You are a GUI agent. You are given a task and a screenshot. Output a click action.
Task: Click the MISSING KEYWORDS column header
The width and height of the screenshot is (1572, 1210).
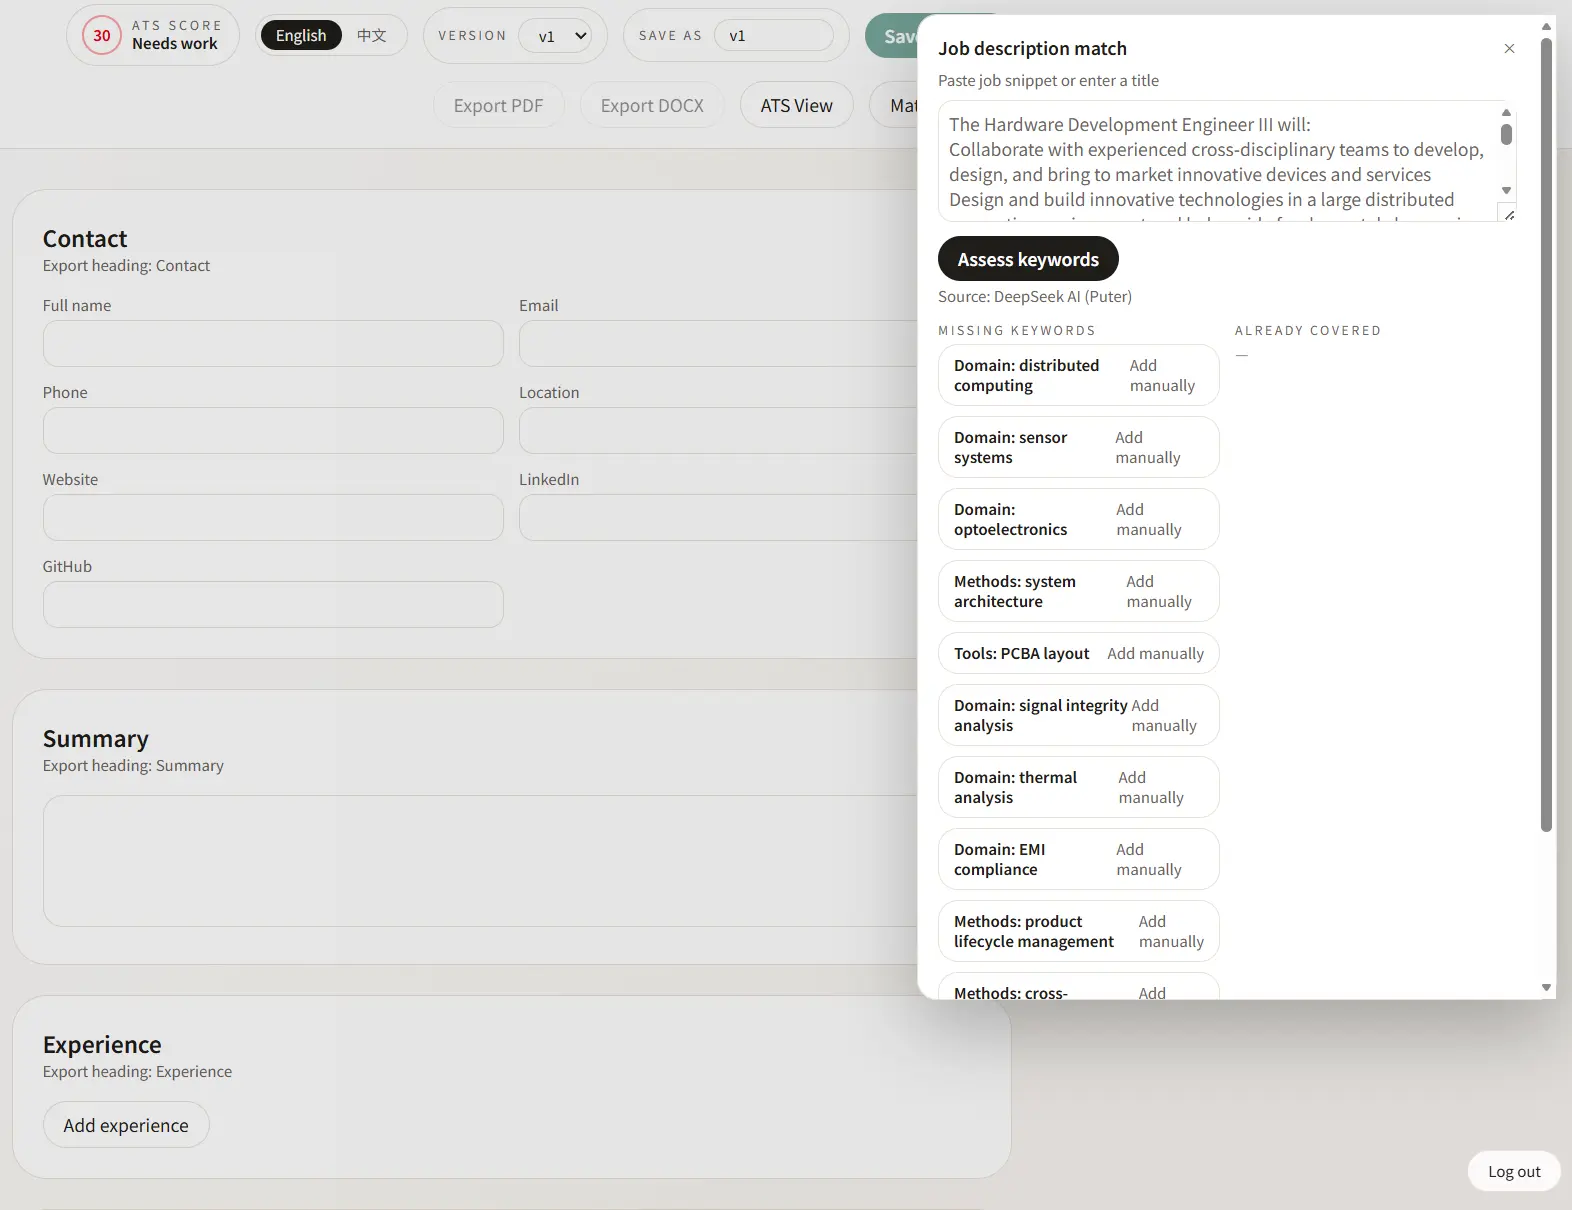(1016, 330)
